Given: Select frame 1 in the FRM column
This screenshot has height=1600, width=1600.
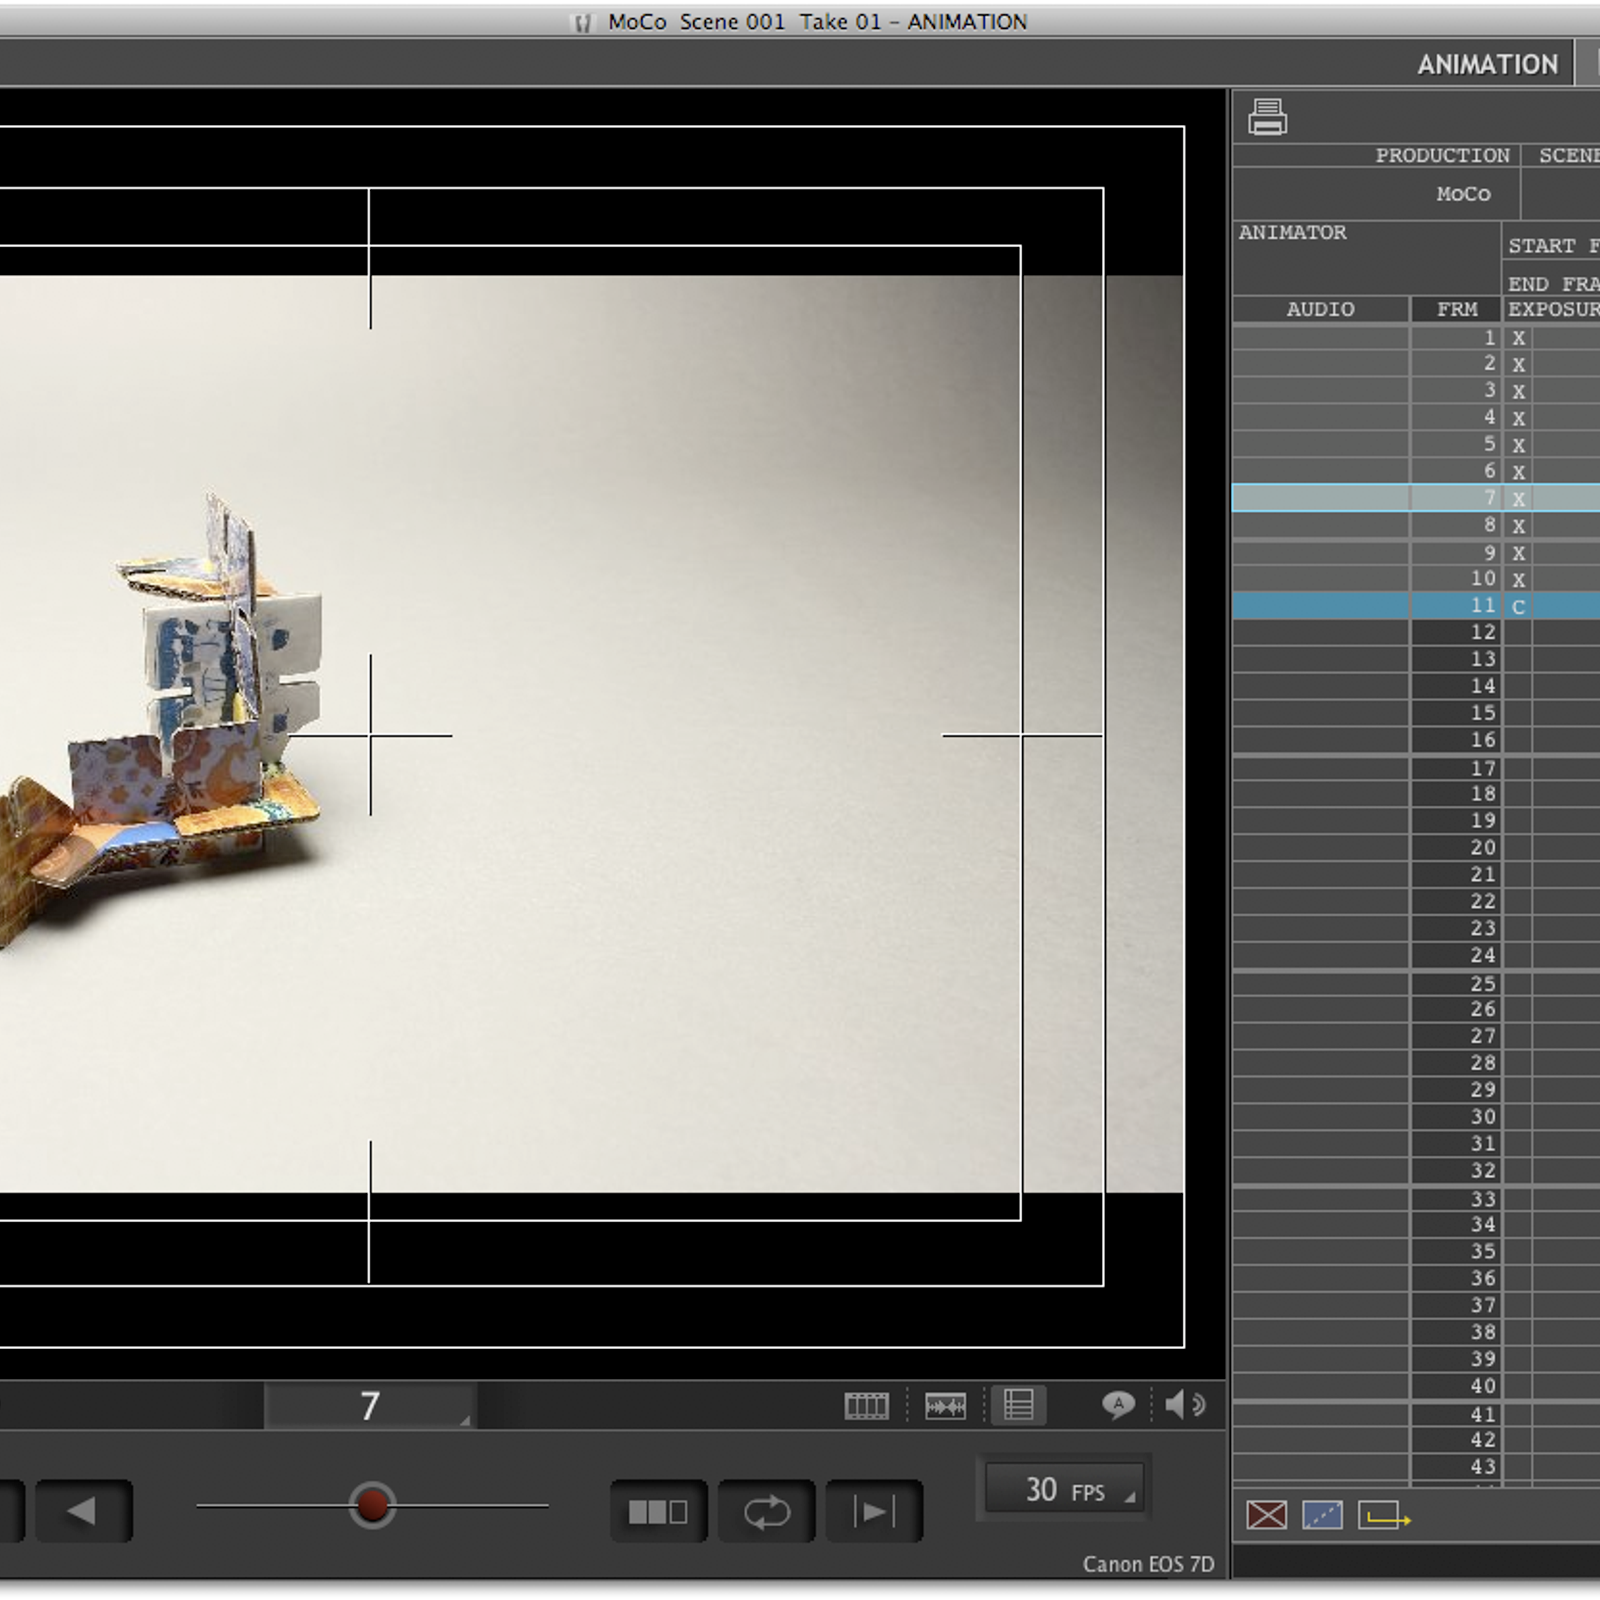Looking at the screenshot, I should pos(1456,337).
